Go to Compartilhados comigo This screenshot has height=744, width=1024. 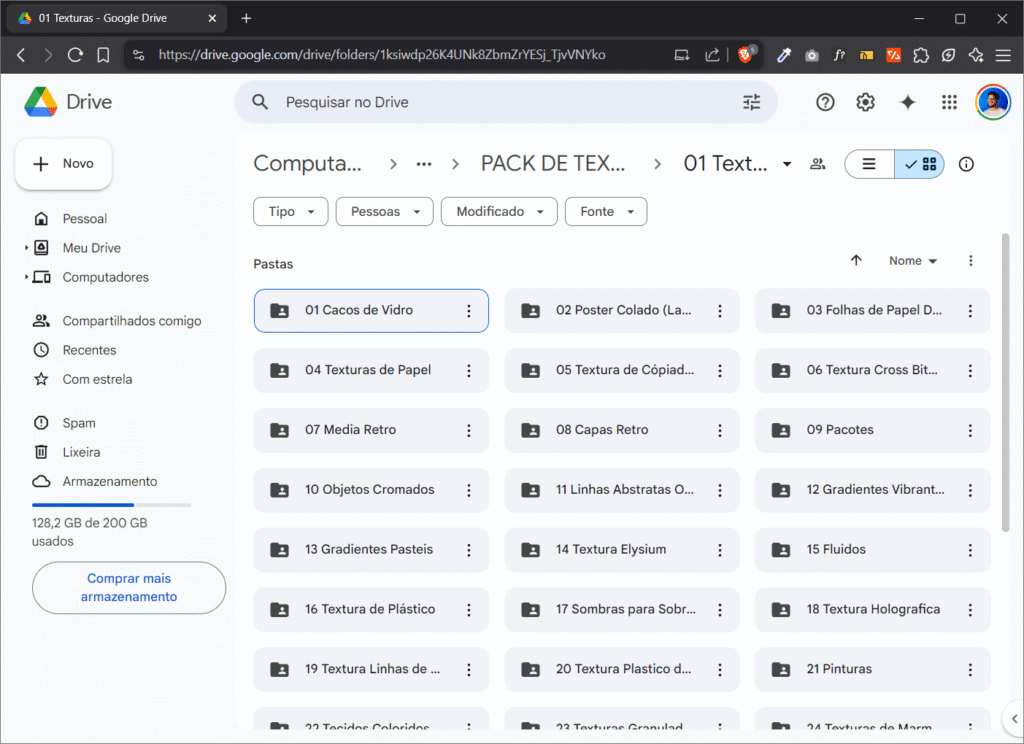pyautogui.click(x=131, y=321)
